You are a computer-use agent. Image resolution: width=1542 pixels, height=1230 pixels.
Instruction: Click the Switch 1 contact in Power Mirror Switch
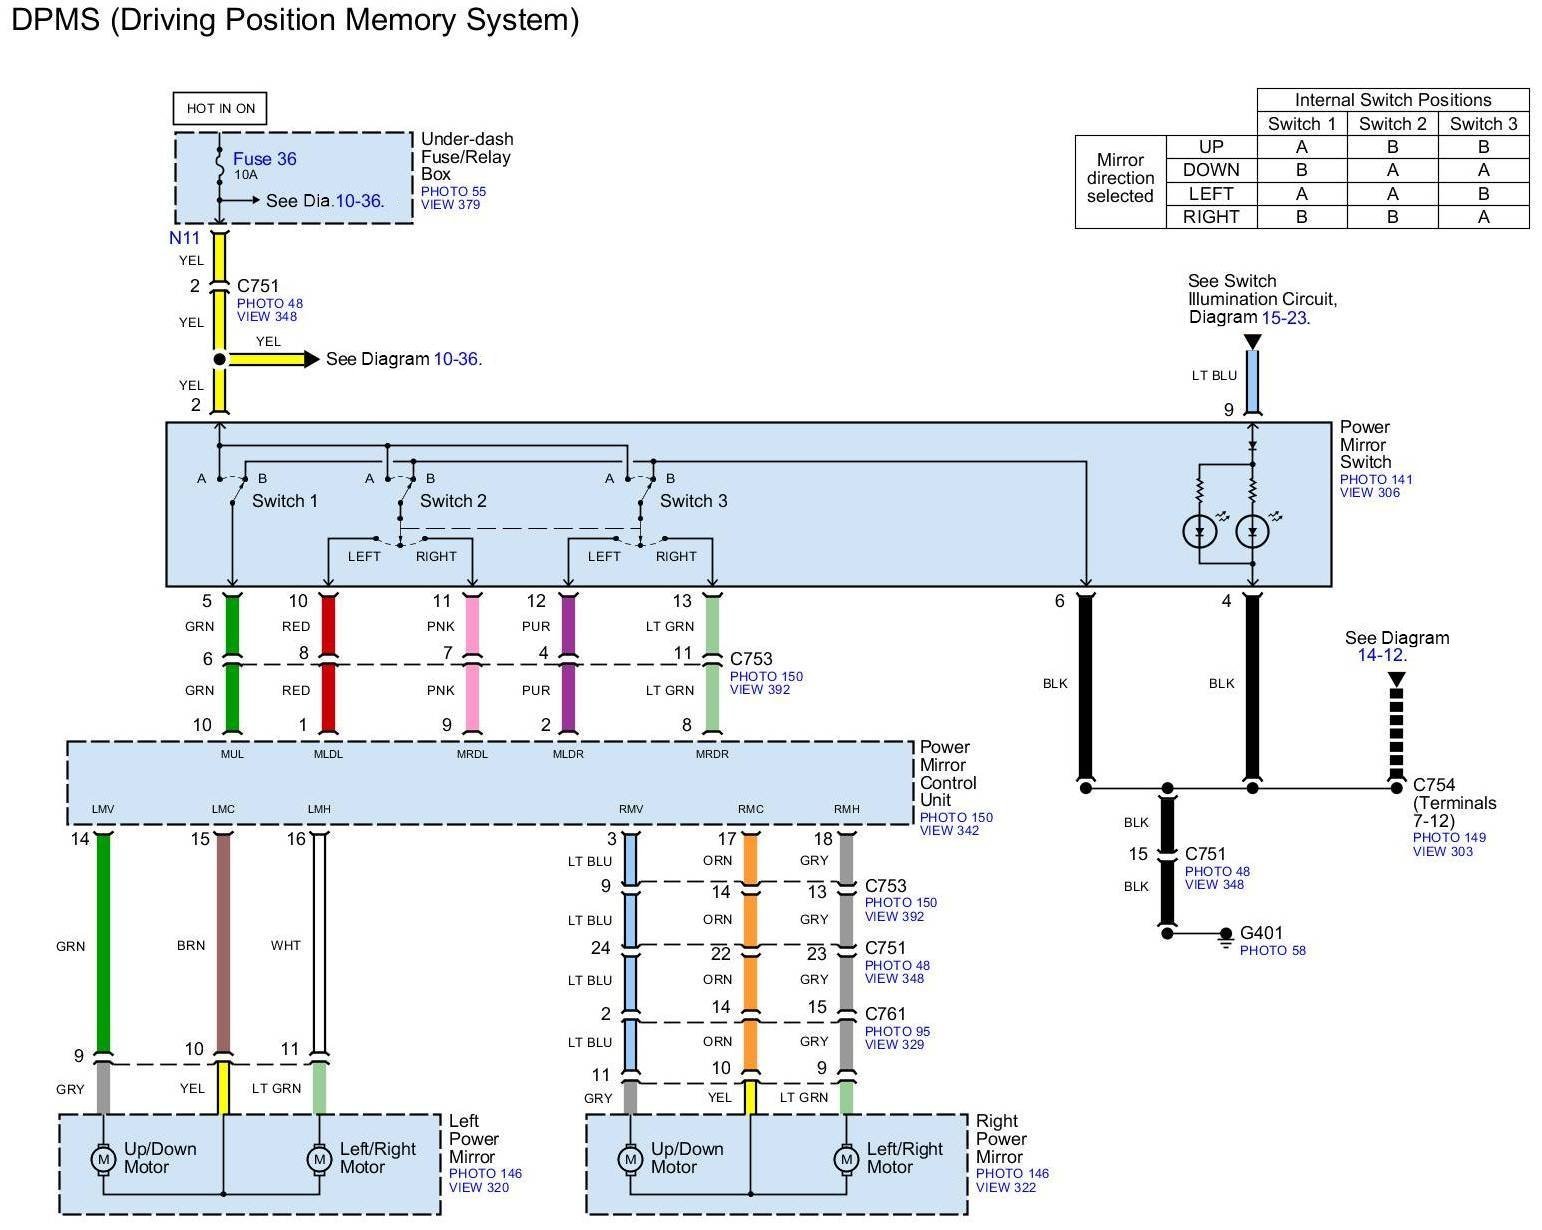(x=237, y=490)
